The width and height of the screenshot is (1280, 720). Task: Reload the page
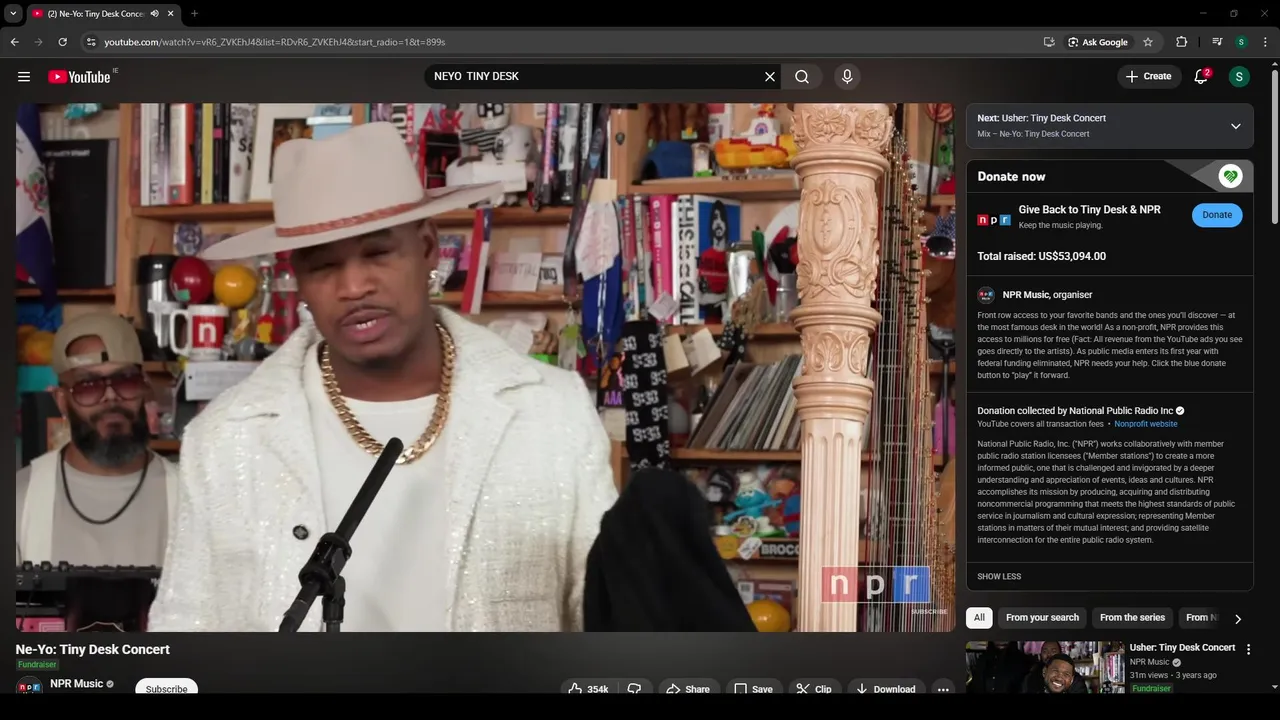pyautogui.click(x=62, y=42)
